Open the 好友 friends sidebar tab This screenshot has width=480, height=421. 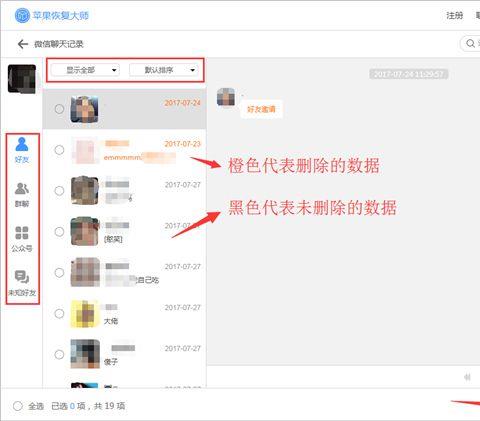coord(22,150)
